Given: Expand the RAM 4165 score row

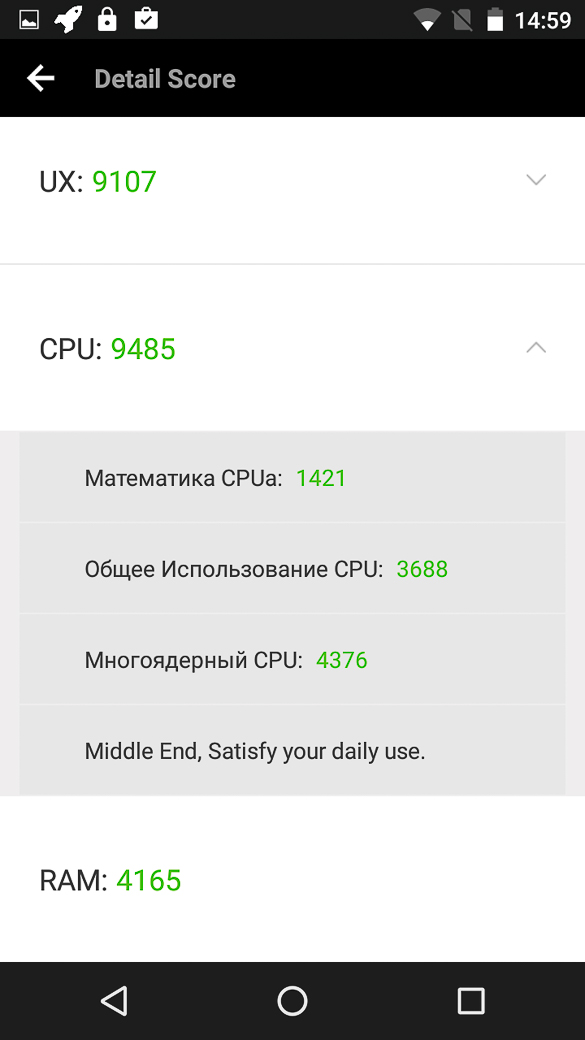Looking at the screenshot, I should click(292, 879).
